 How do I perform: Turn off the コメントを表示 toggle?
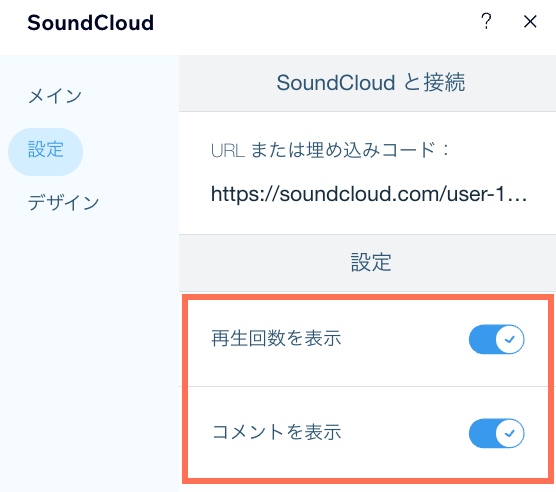click(496, 433)
